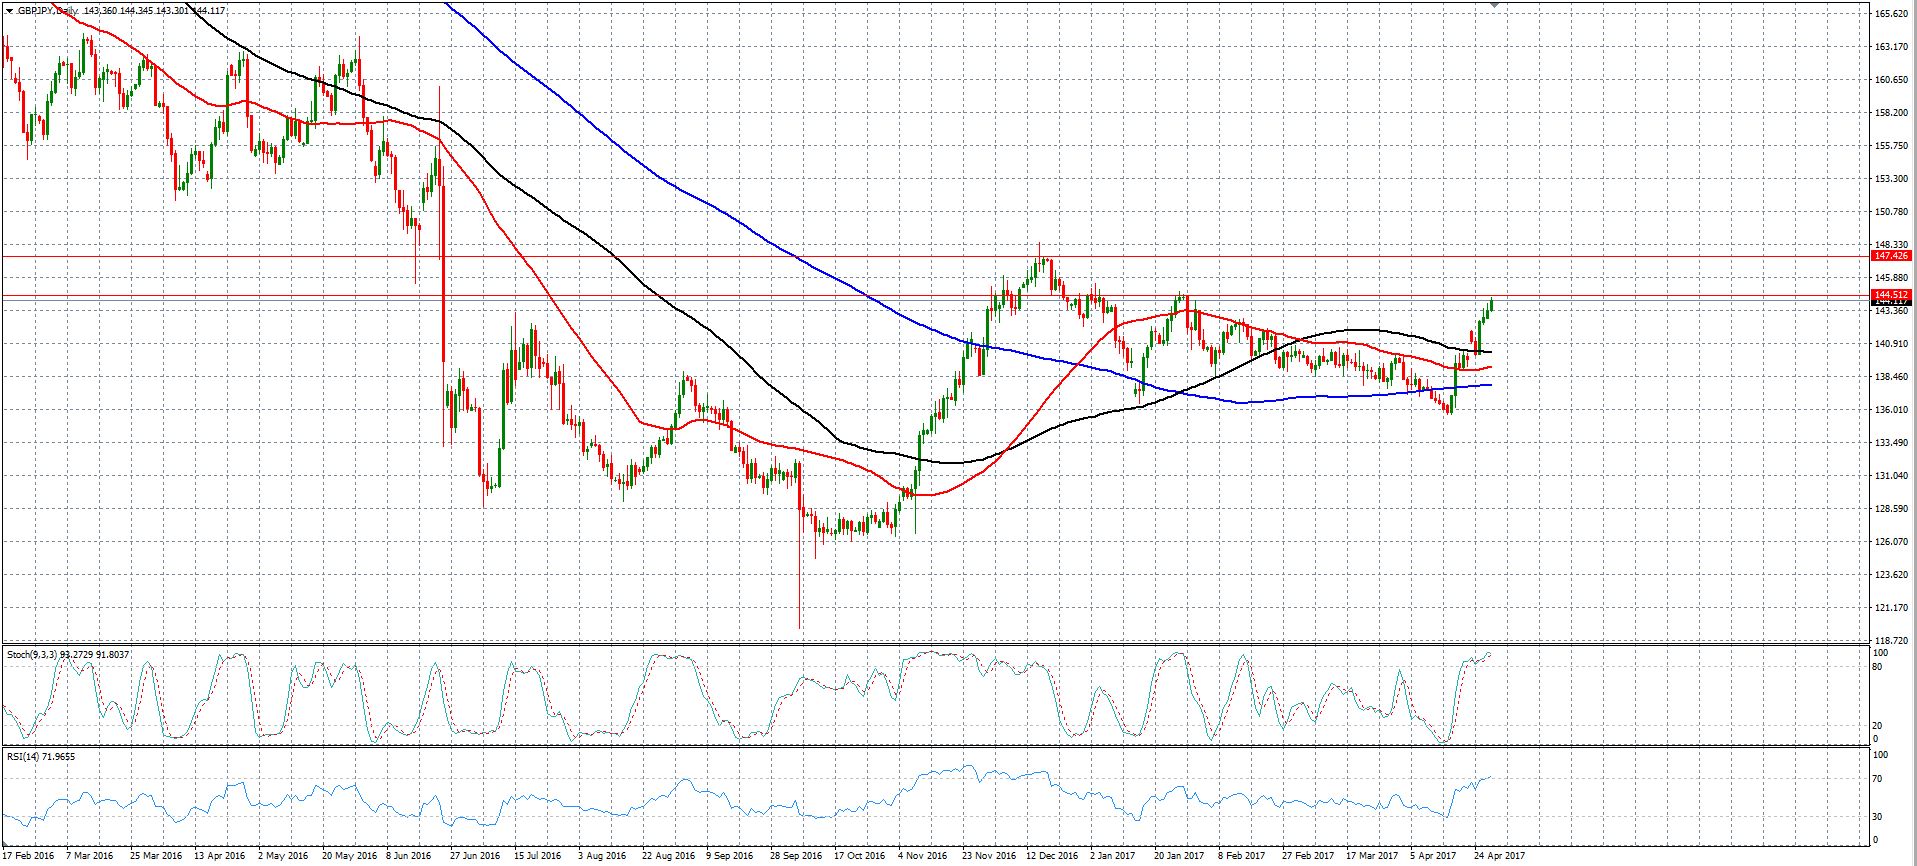Click the 24 Apr 2017 date label
Viewport: 1917px width, 866px height.
click(x=1498, y=856)
